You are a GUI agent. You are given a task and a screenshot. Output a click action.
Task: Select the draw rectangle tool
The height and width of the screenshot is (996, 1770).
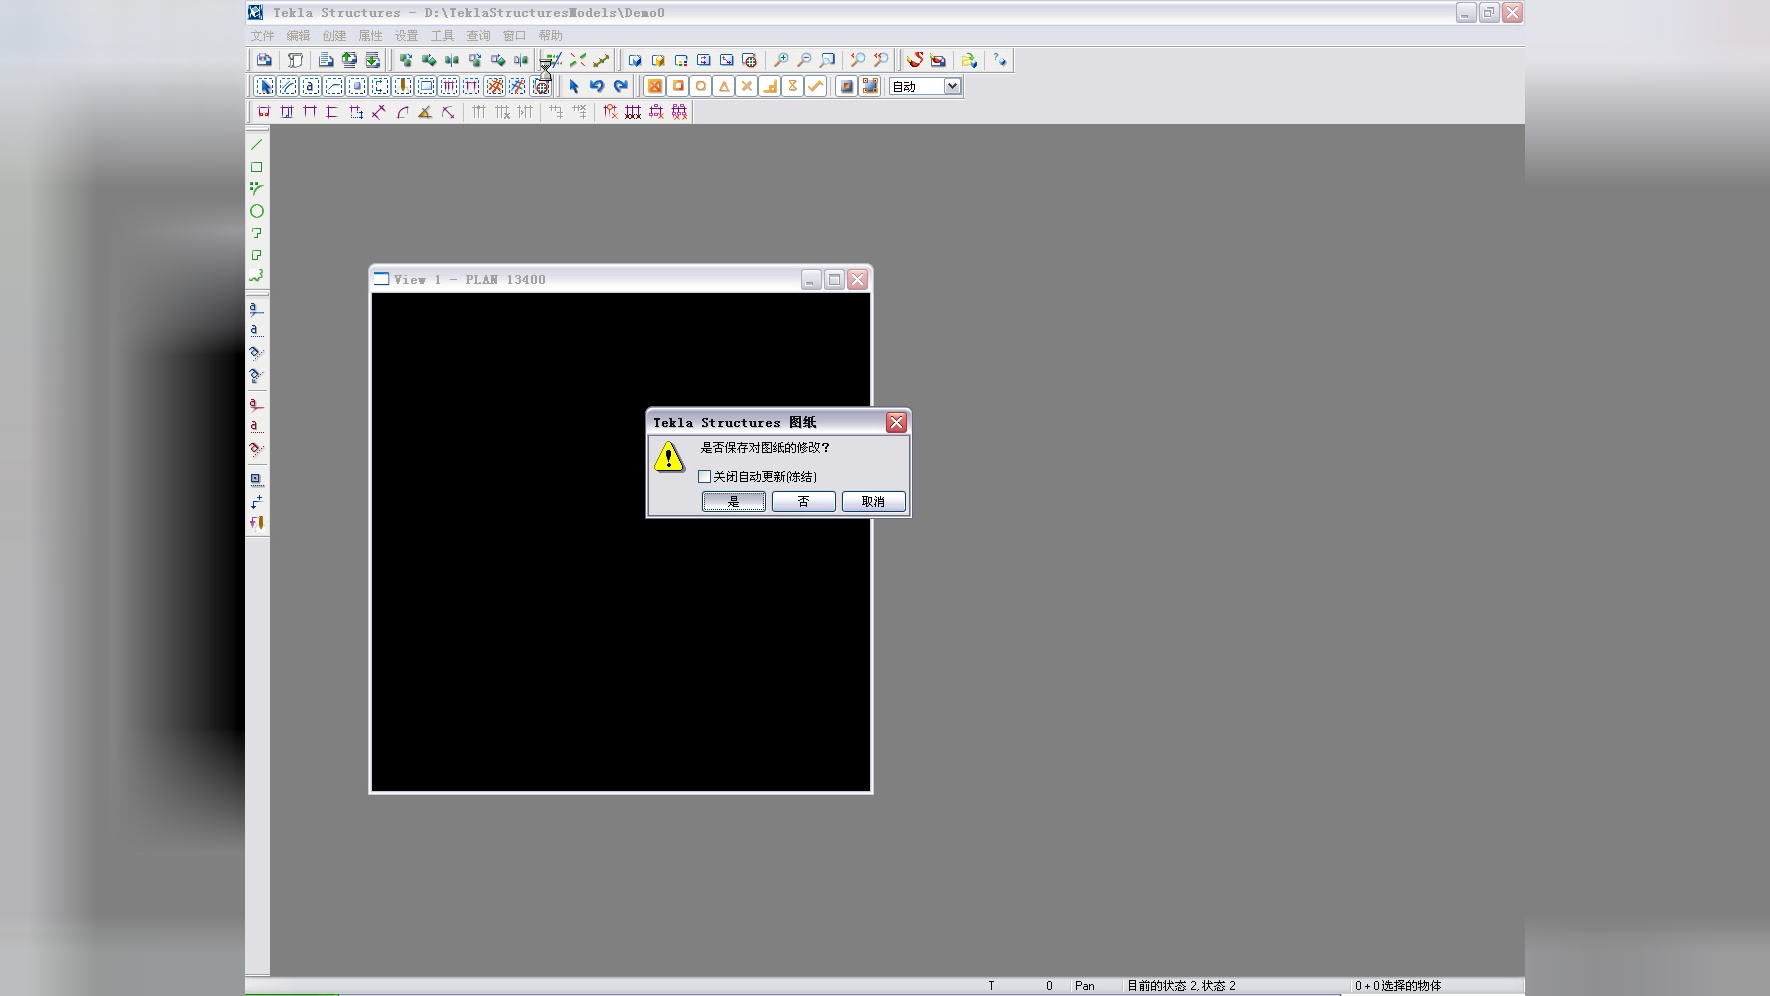(257, 167)
